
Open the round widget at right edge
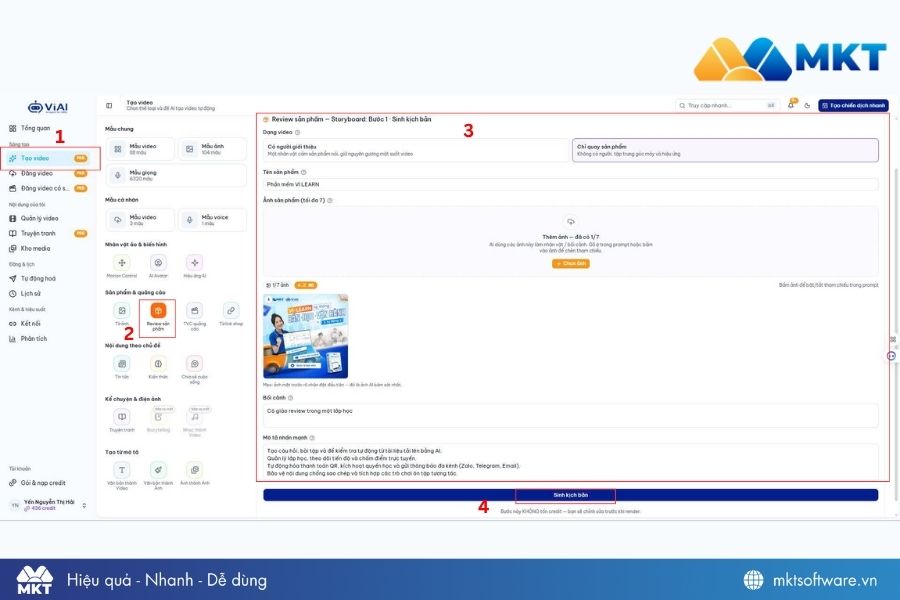coord(891,356)
